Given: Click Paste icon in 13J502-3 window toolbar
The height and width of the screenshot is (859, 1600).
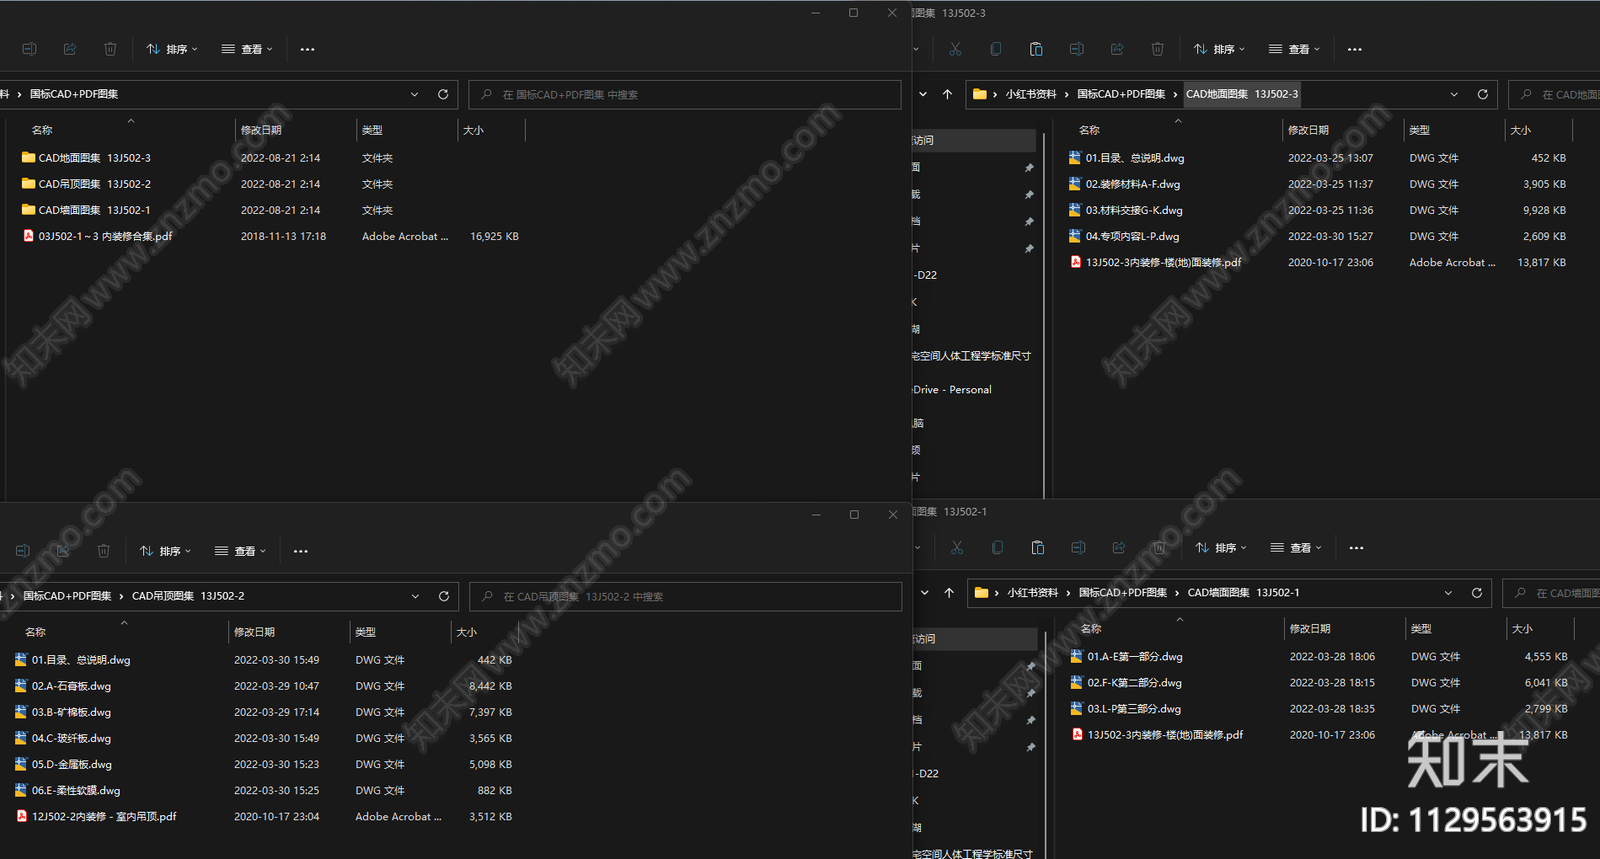Looking at the screenshot, I should point(1036,49).
